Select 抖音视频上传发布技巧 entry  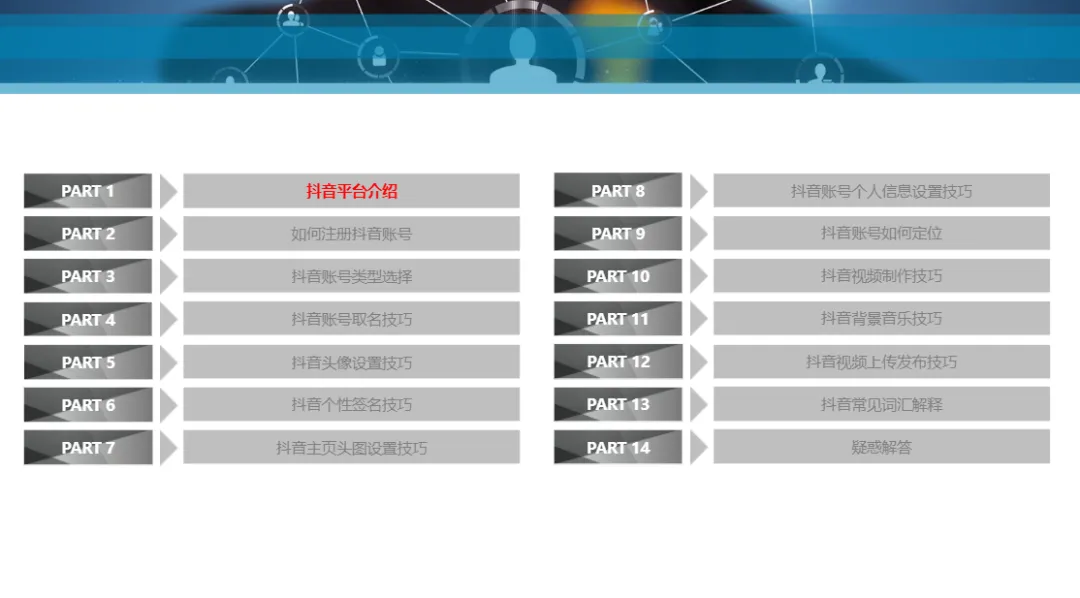pos(882,361)
